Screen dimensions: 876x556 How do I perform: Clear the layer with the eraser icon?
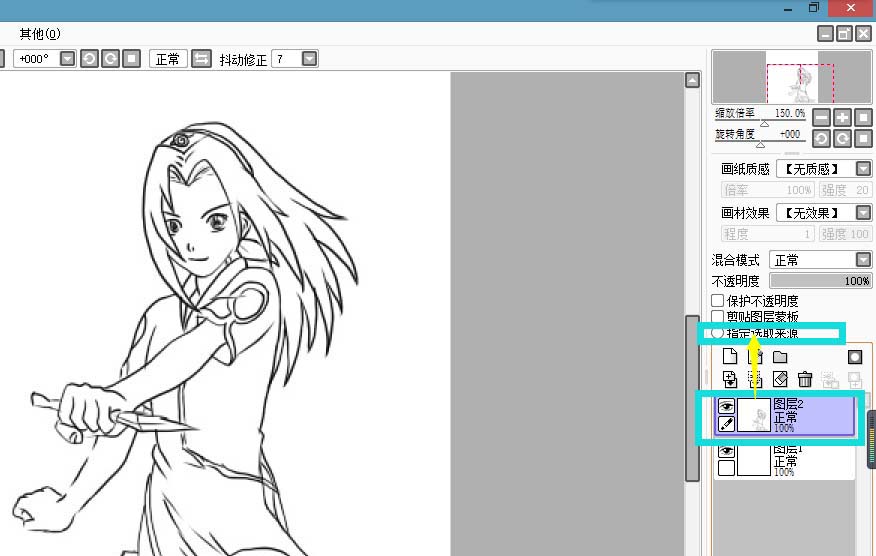(780, 379)
